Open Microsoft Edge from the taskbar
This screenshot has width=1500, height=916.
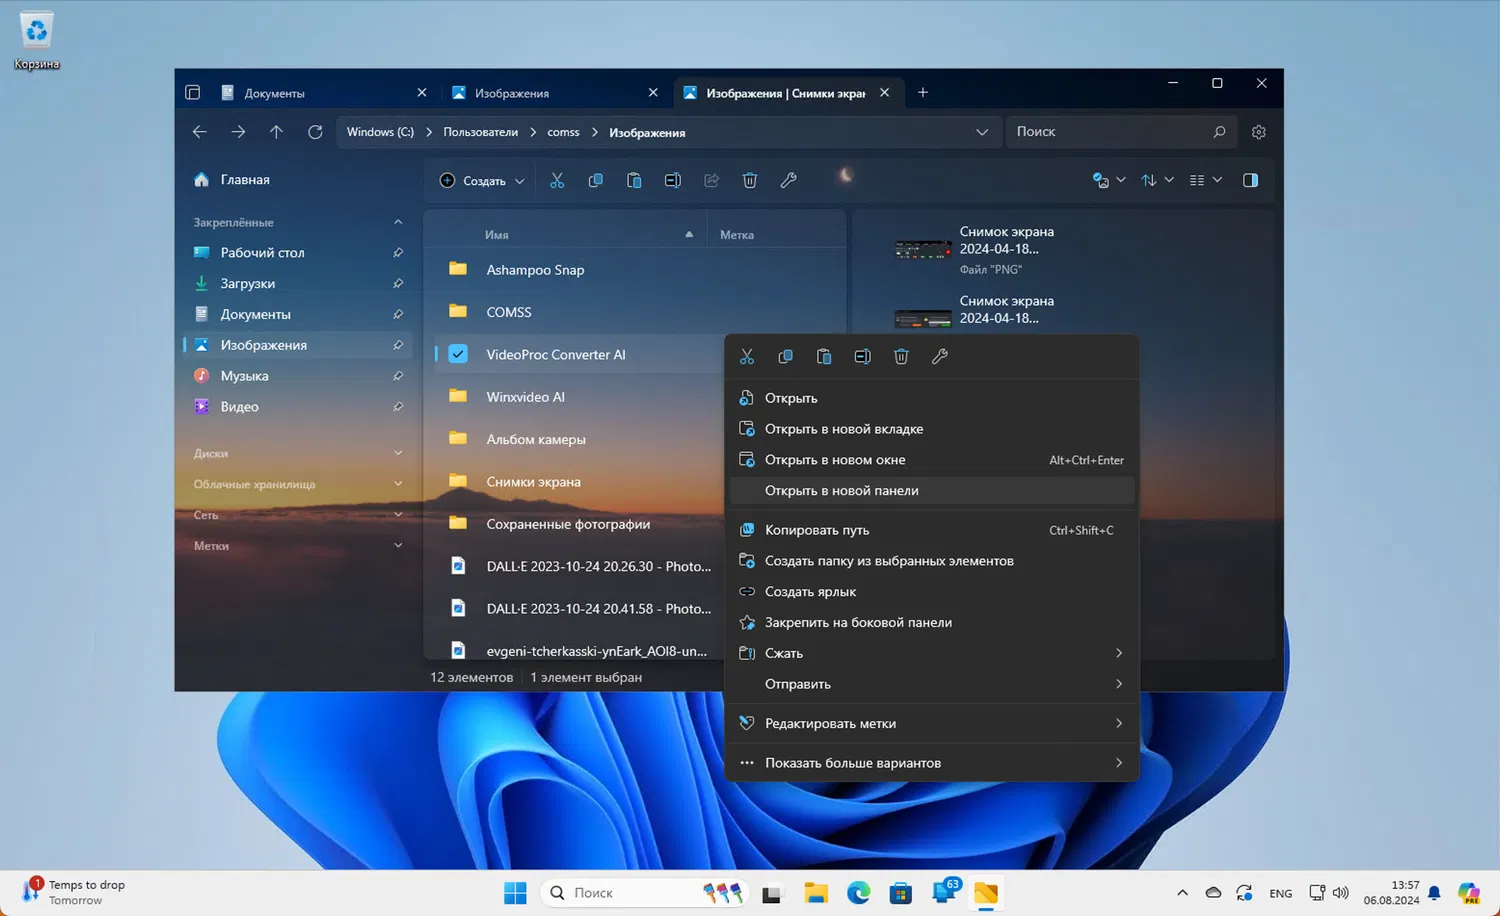point(858,893)
